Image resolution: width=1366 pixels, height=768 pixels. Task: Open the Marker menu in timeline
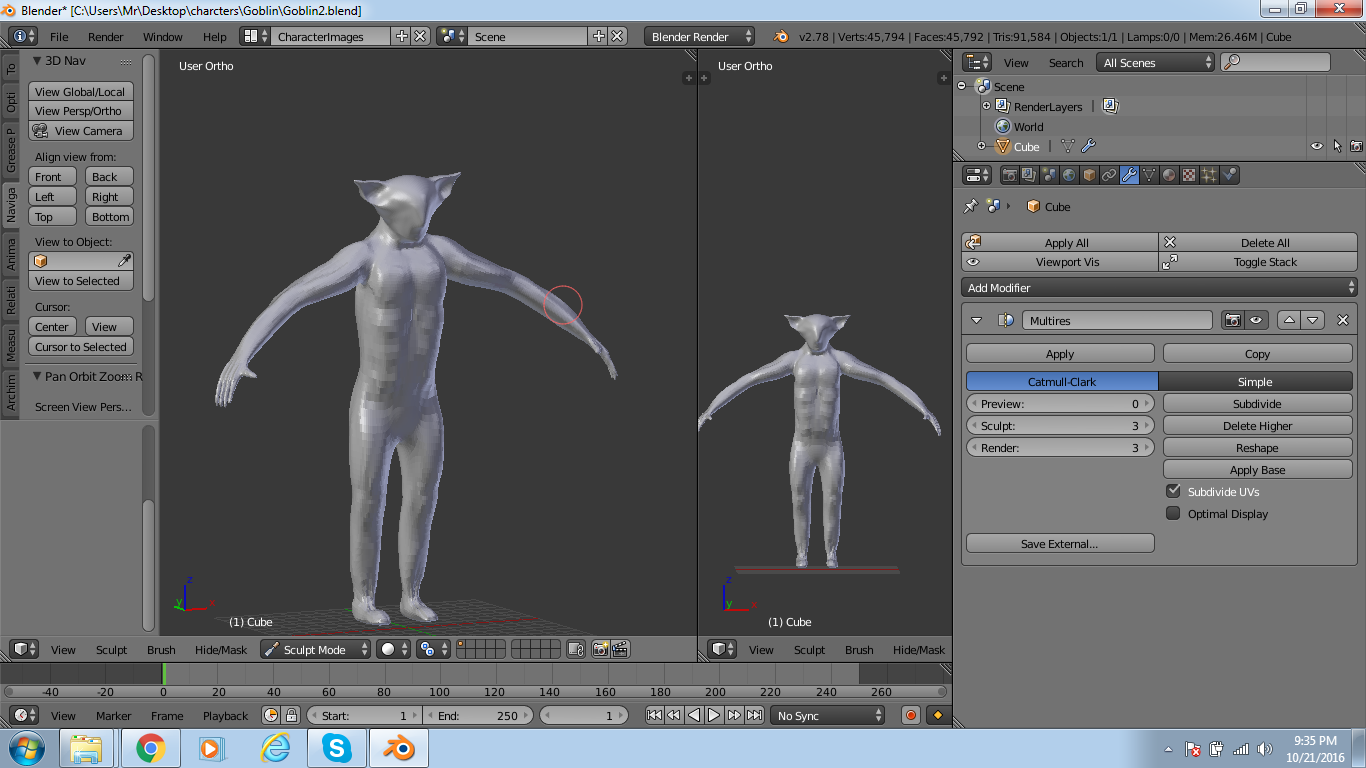point(114,716)
